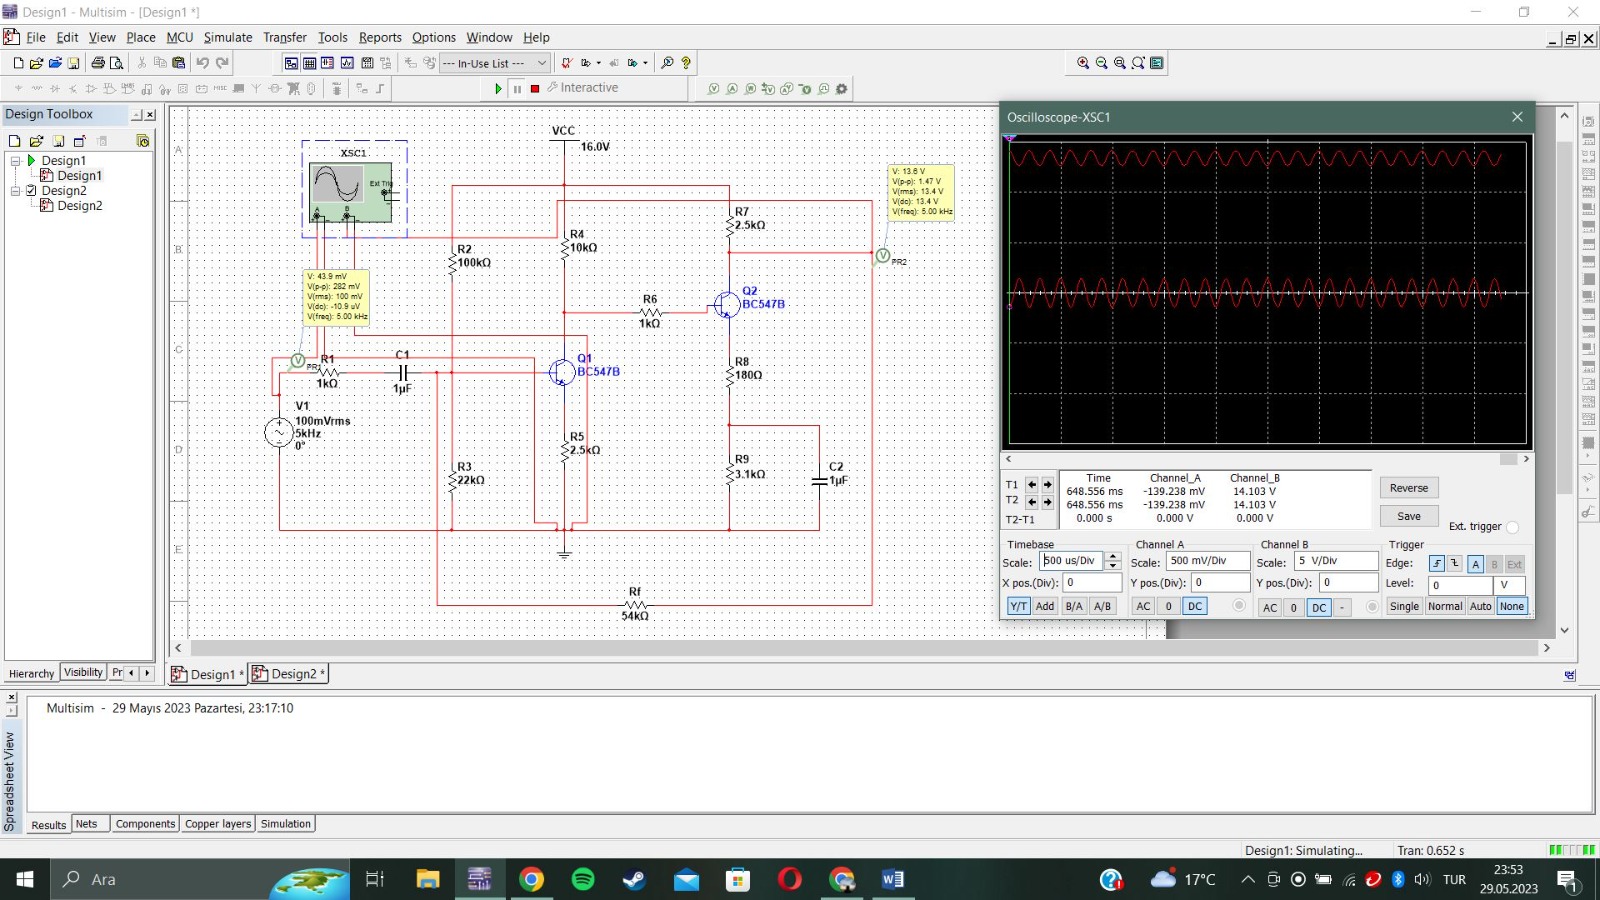Click the Electrical rules check icon

point(567,63)
